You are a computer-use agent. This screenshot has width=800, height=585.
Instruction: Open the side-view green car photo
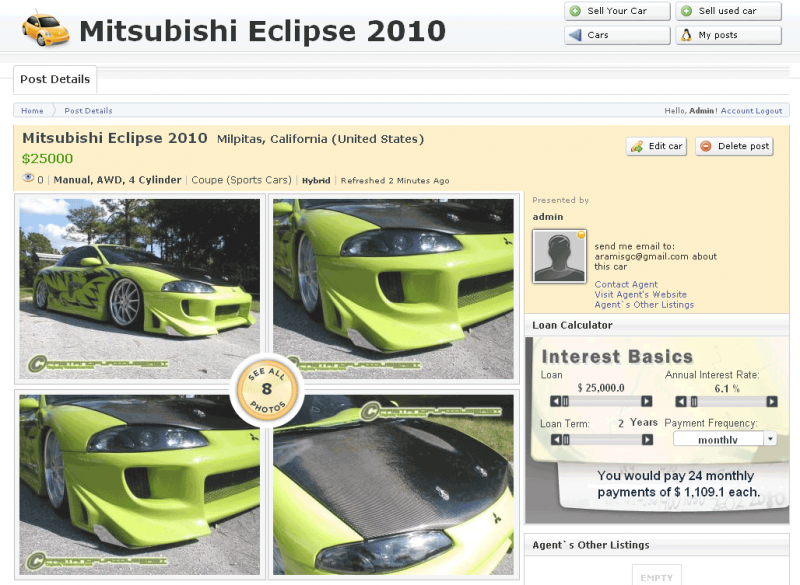click(x=139, y=288)
